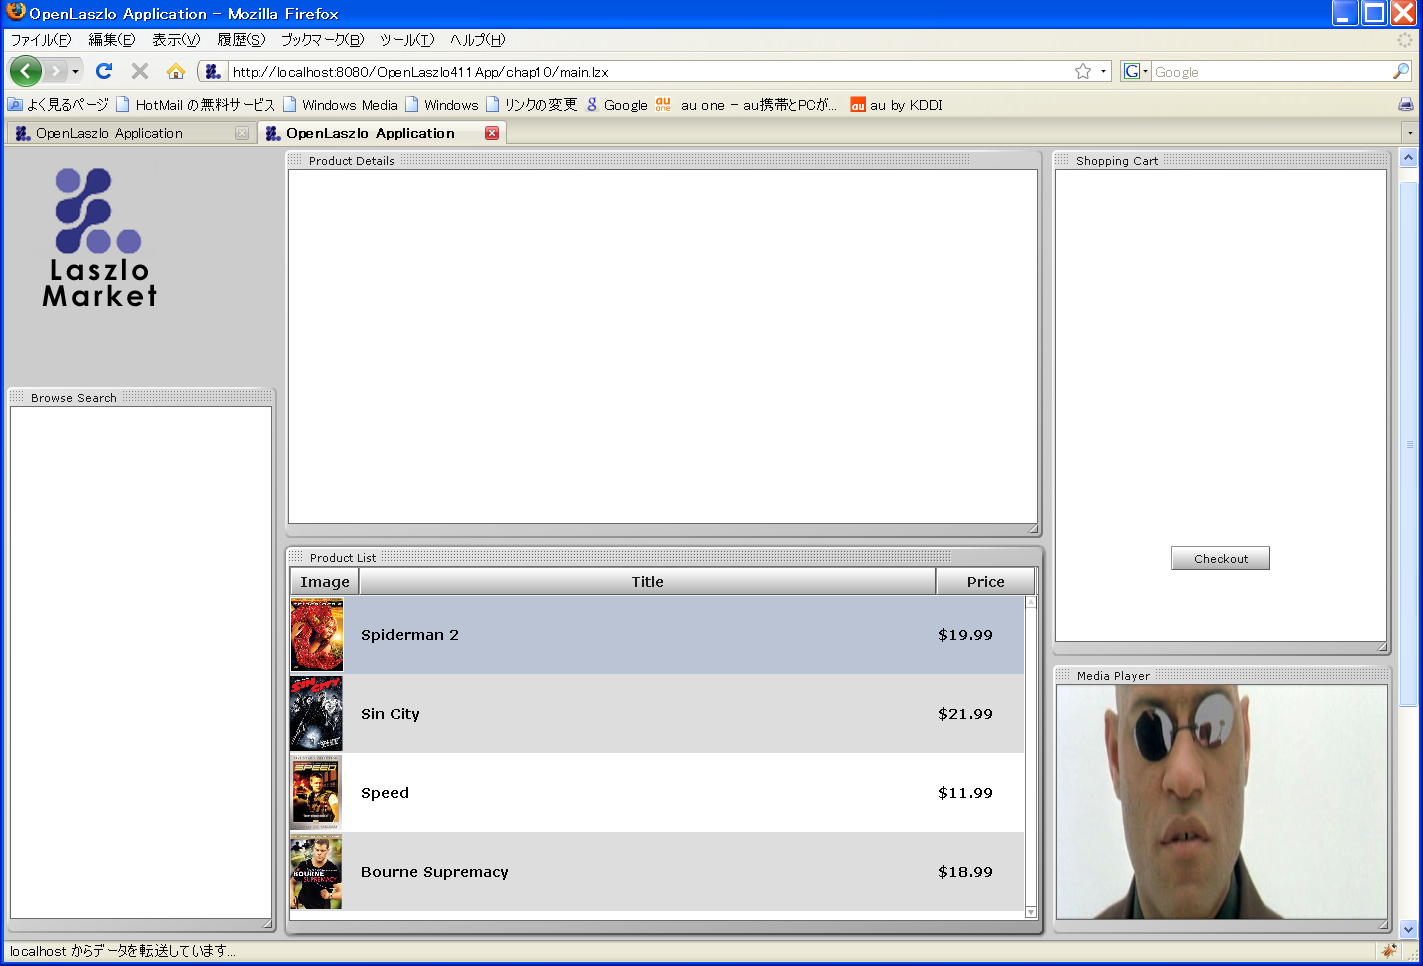
Task: Sort the list by Price column header
Action: [985, 582]
